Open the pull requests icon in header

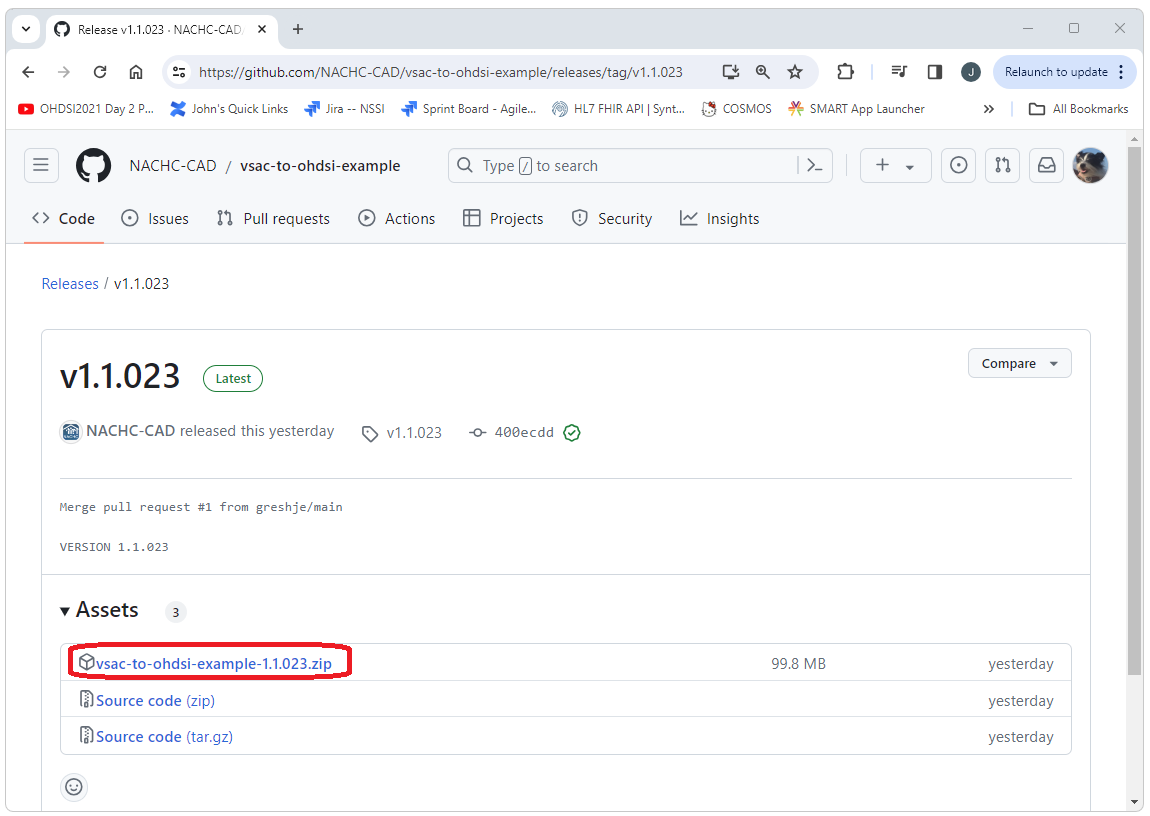click(x=1003, y=165)
